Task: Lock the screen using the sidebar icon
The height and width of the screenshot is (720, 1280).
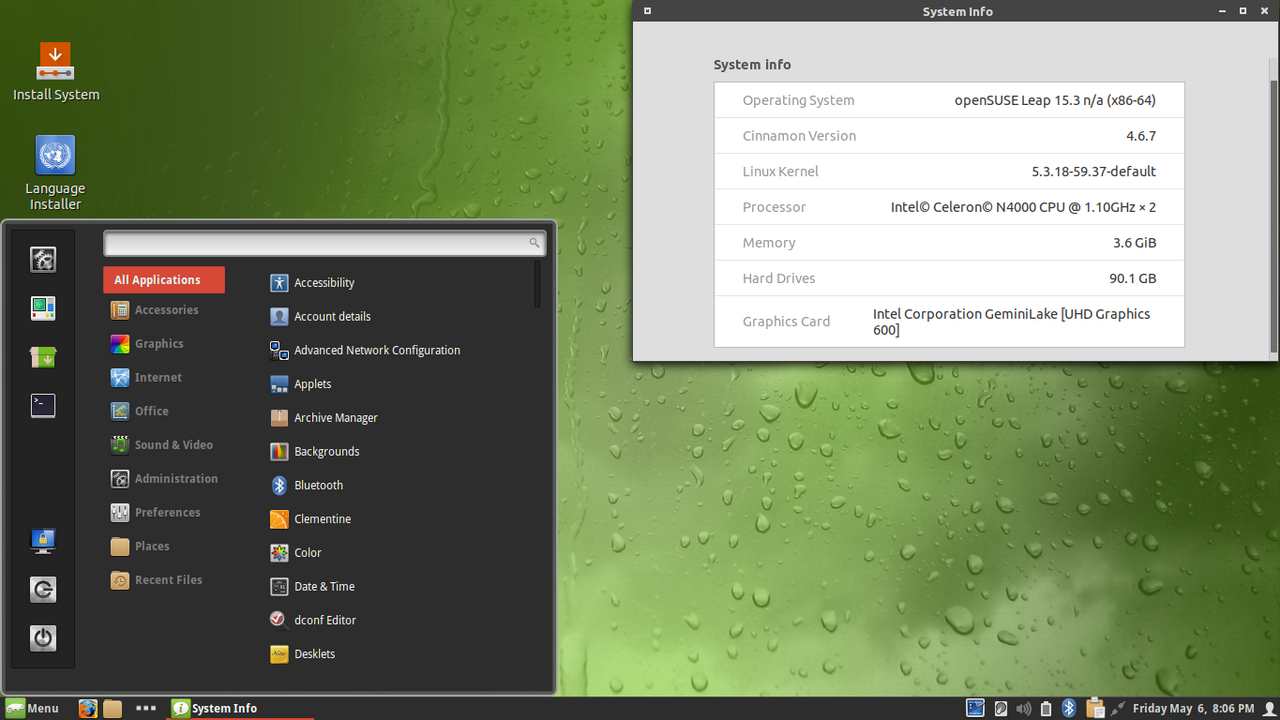Action: click(43, 541)
